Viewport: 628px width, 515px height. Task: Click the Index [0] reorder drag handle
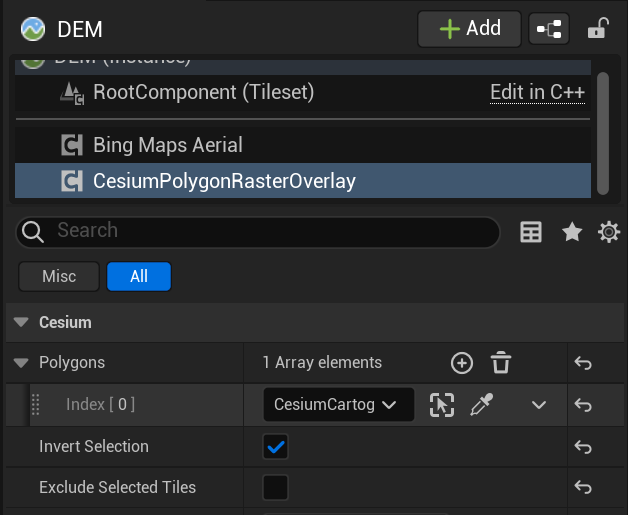coord(35,404)
